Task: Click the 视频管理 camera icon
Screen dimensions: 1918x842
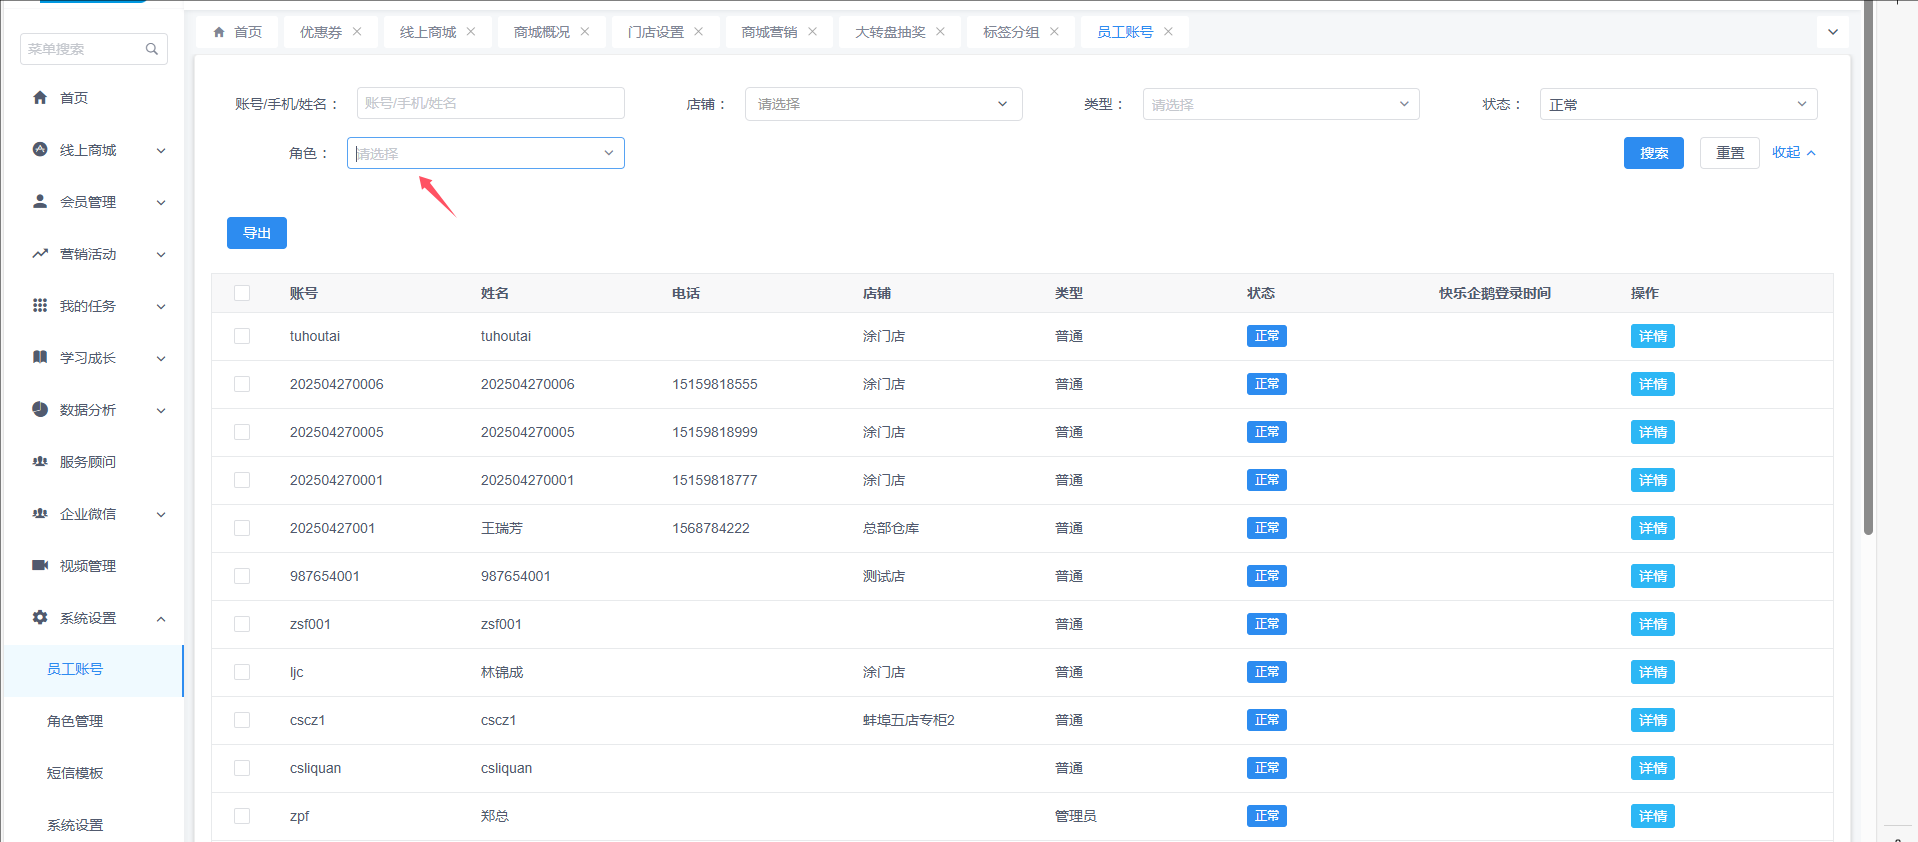Action: [x=40, y=565]
